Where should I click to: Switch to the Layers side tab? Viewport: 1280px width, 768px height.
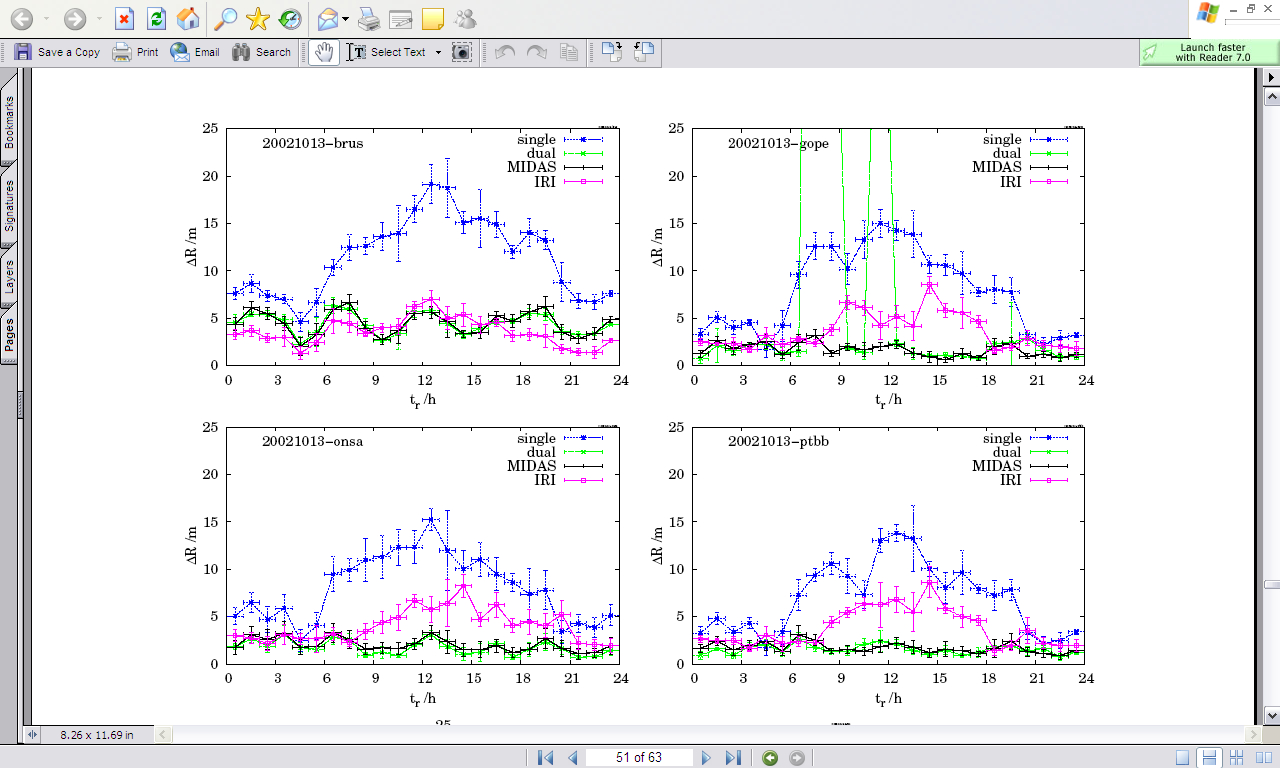[x=9, y=276]
